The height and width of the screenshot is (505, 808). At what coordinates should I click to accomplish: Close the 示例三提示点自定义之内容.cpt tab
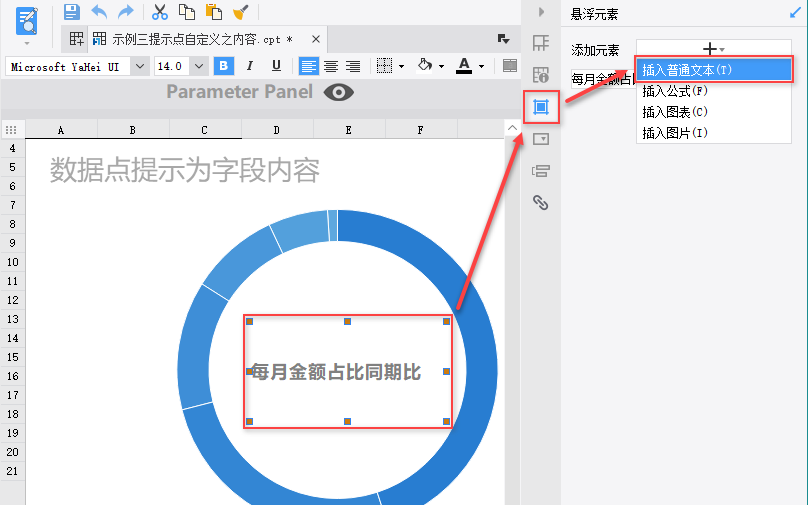316,39
